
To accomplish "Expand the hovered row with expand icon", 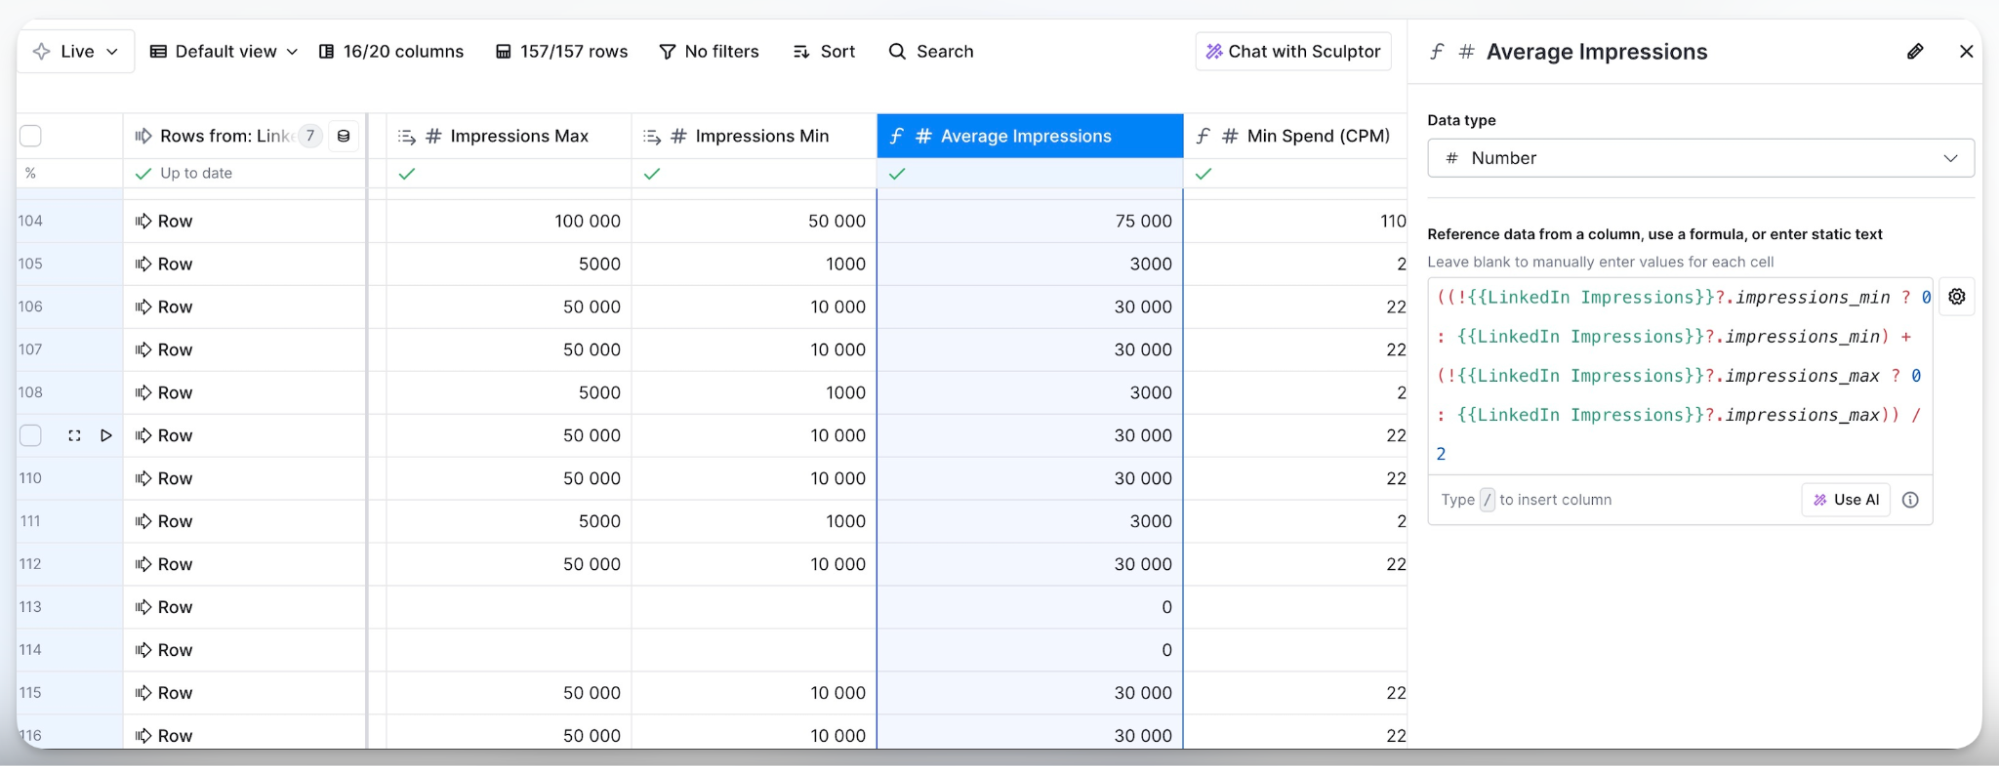I will pos(74,436).
